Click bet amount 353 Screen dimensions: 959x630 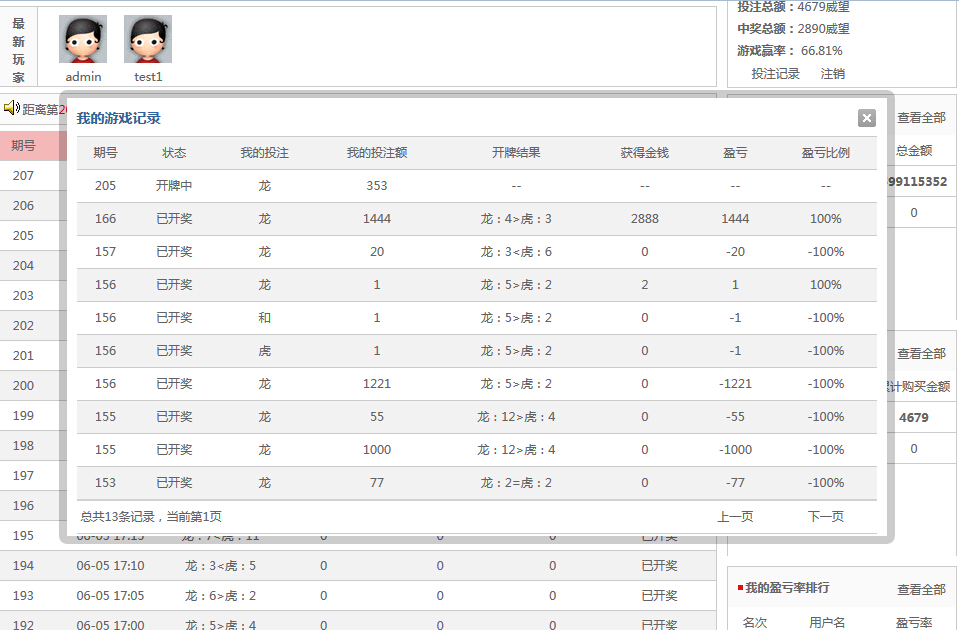(x=377, y=186)
